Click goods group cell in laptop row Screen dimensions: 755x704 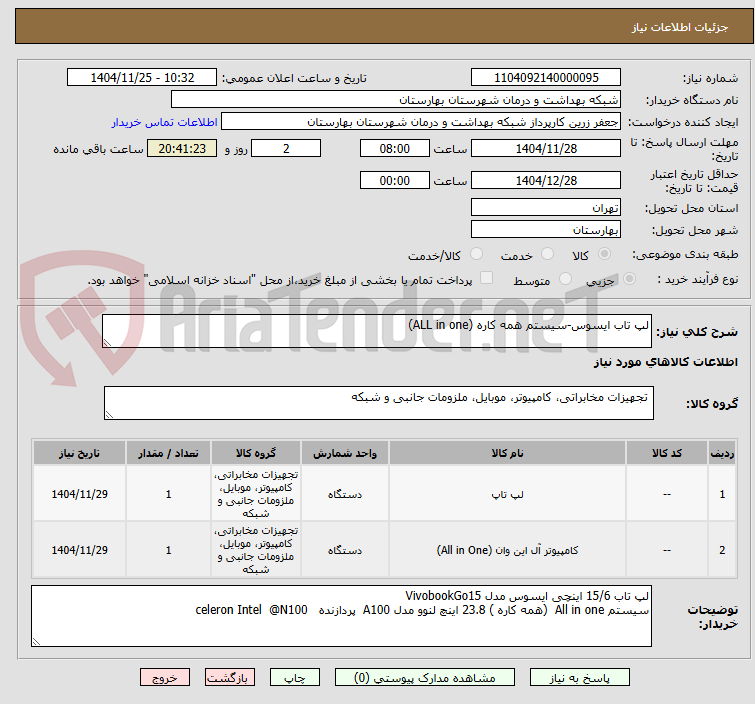click(x=256, y=494)
